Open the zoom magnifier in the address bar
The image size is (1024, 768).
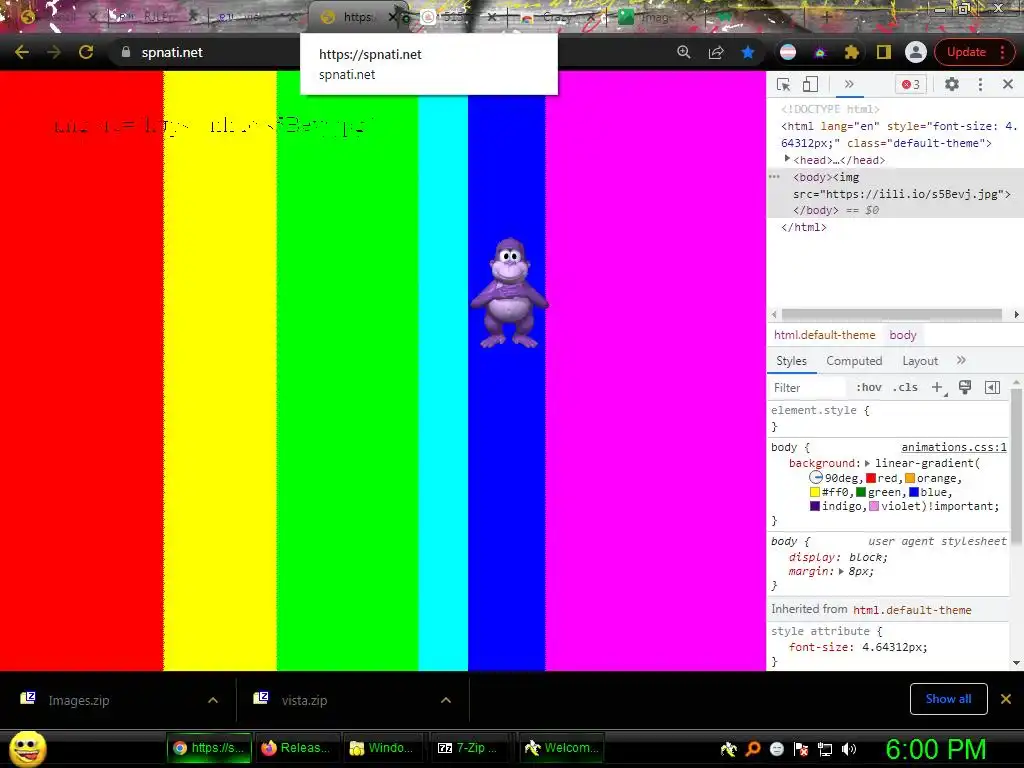tap(684, 52)
